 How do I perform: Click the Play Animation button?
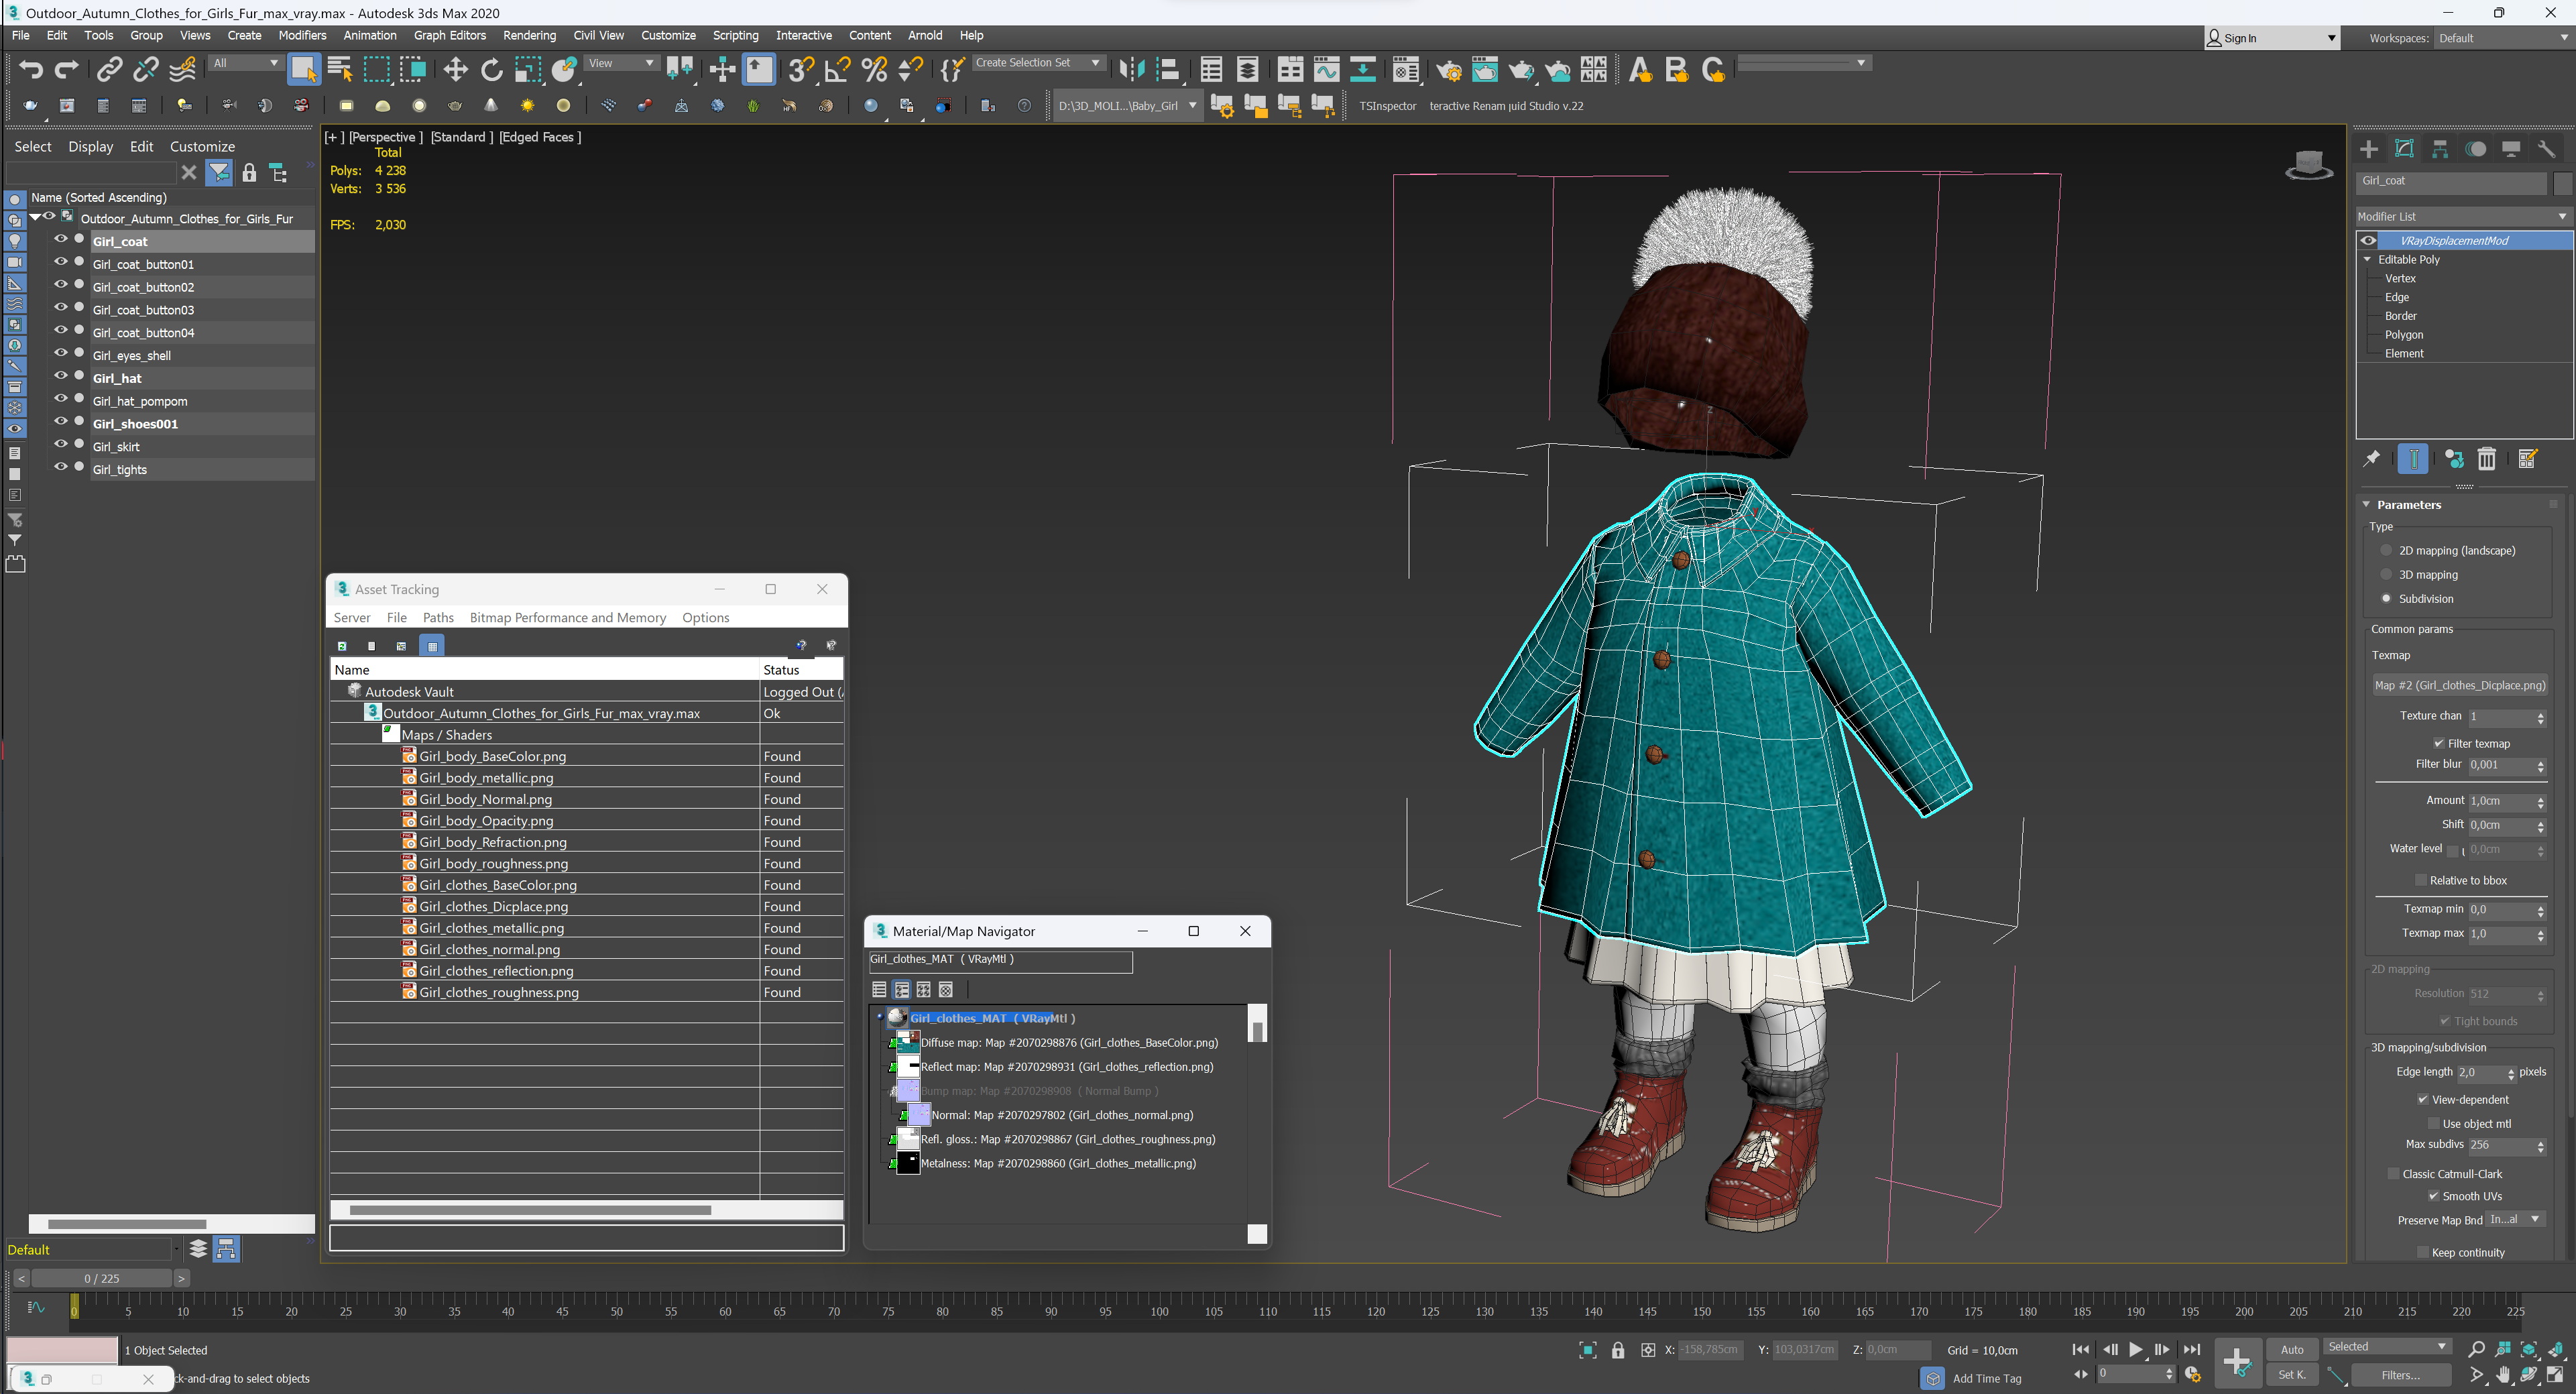point(2135,1349)
